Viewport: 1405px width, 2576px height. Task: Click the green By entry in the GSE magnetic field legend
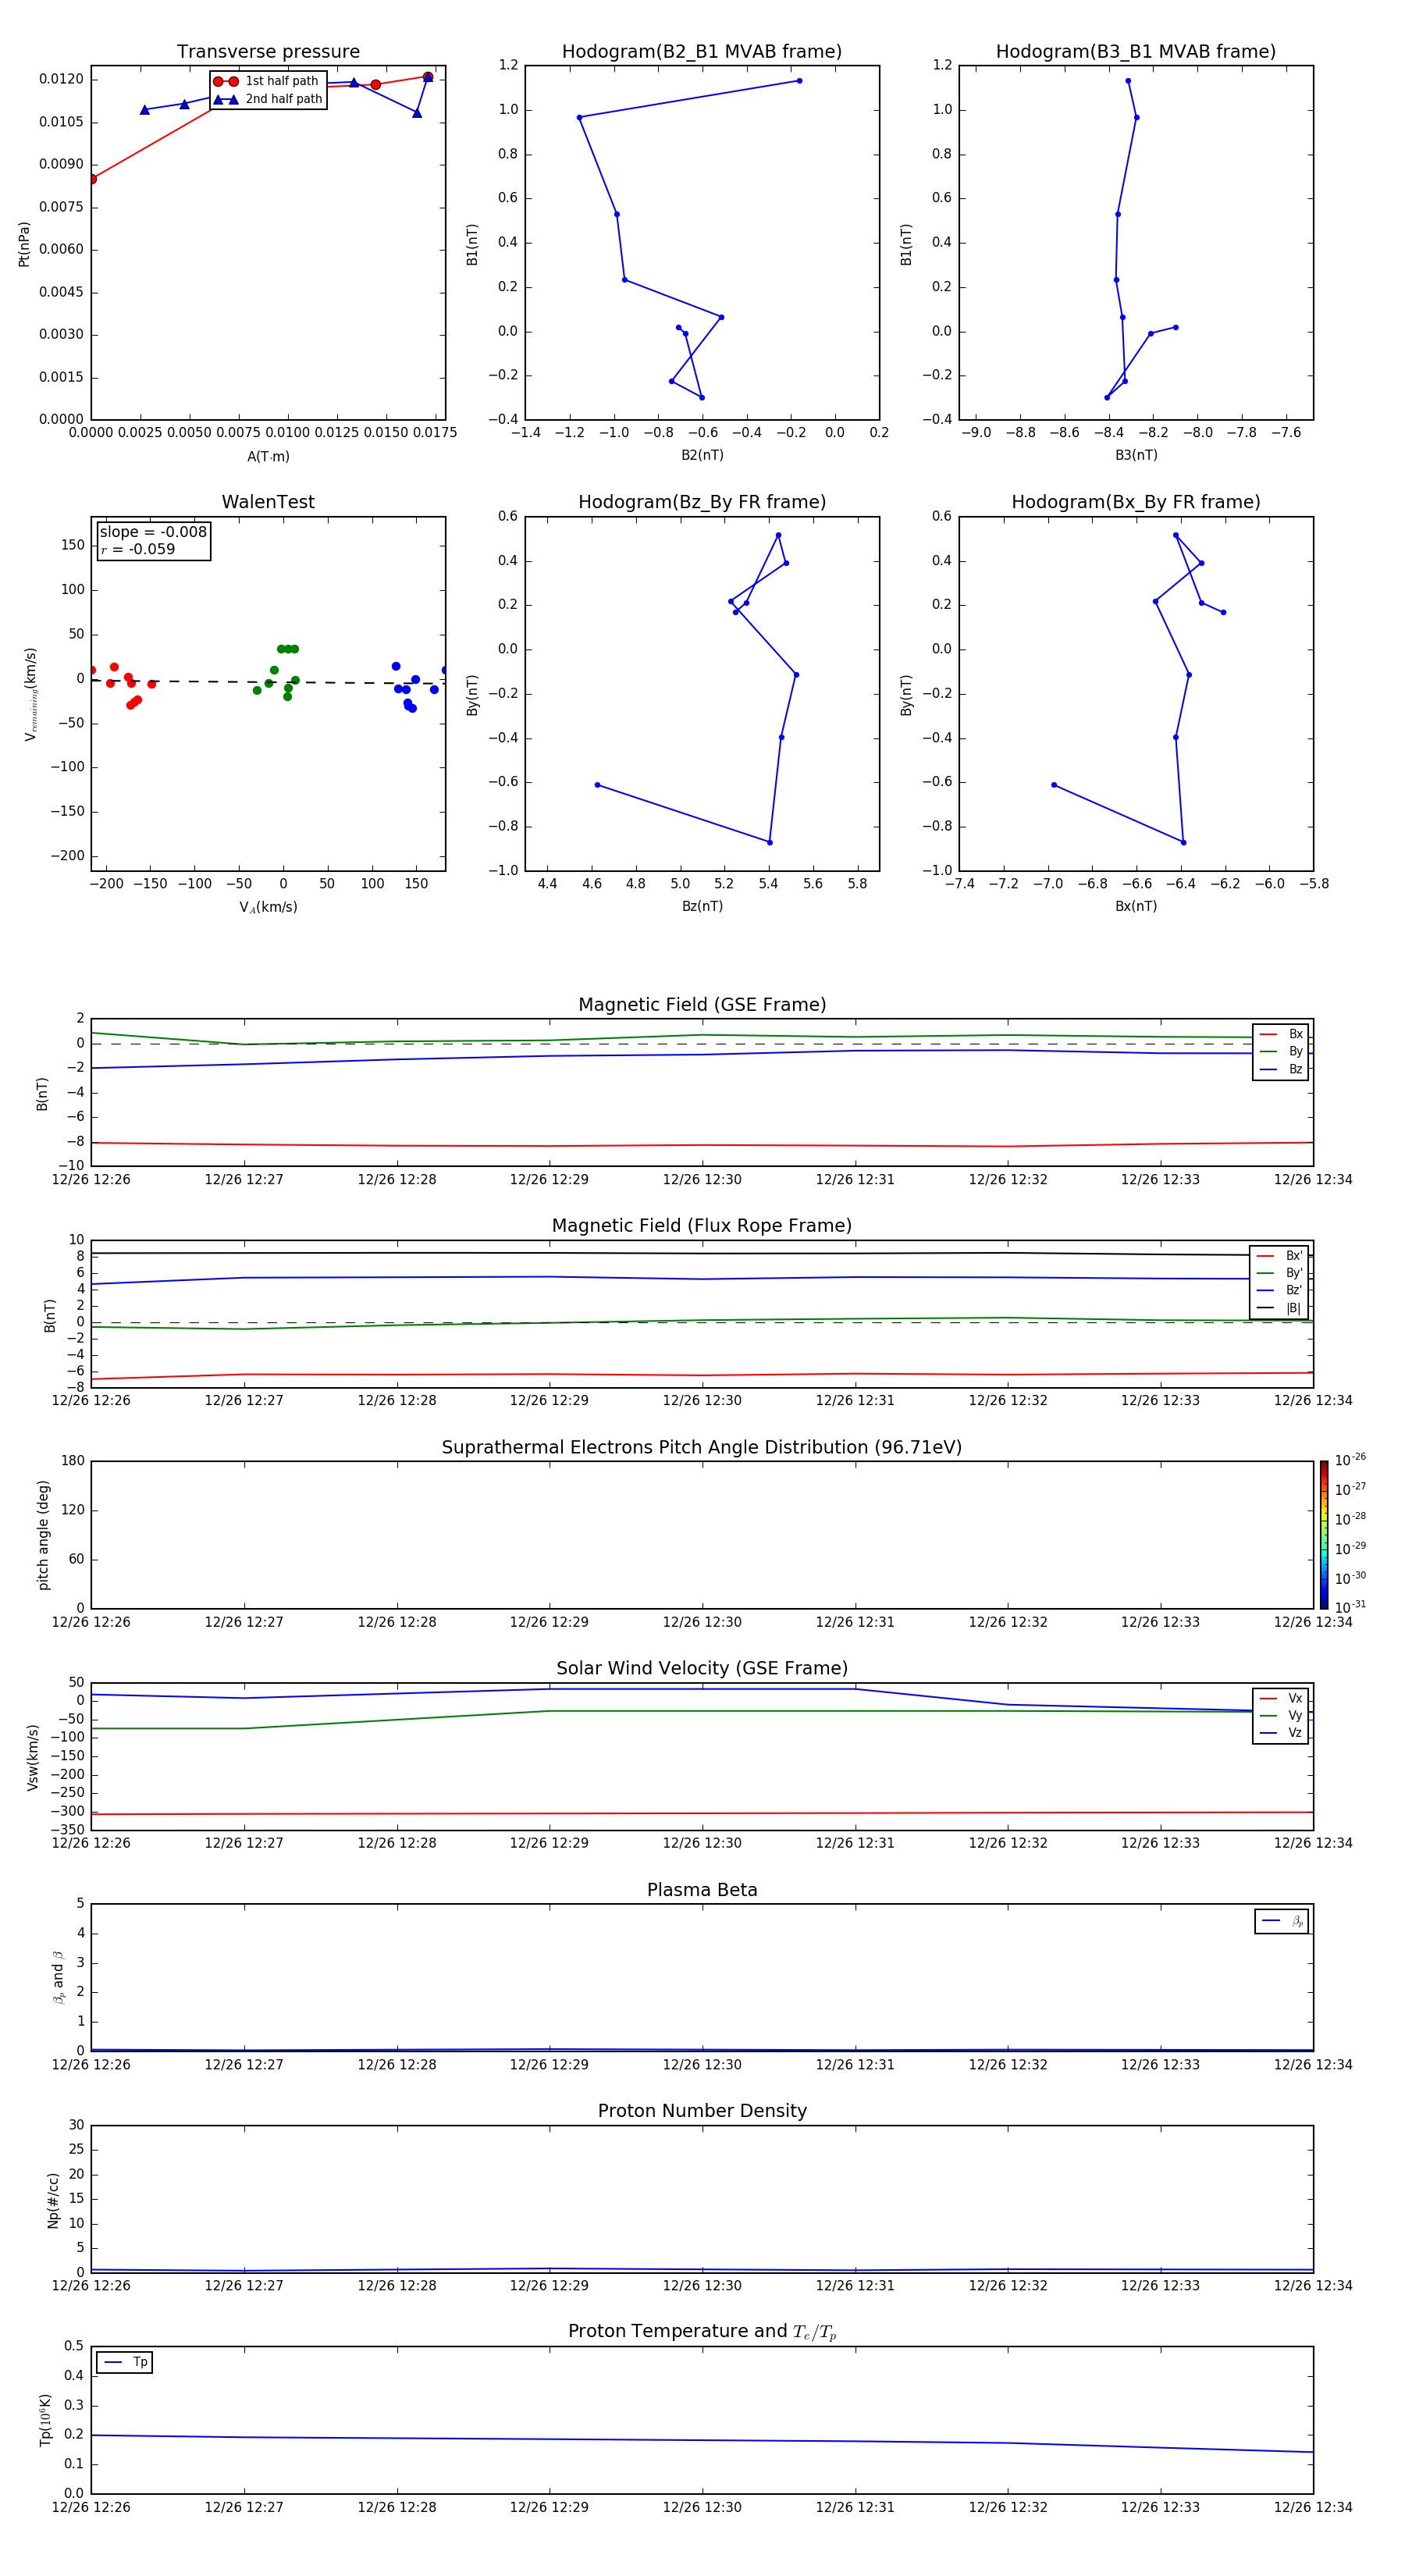point(1281,1051)
